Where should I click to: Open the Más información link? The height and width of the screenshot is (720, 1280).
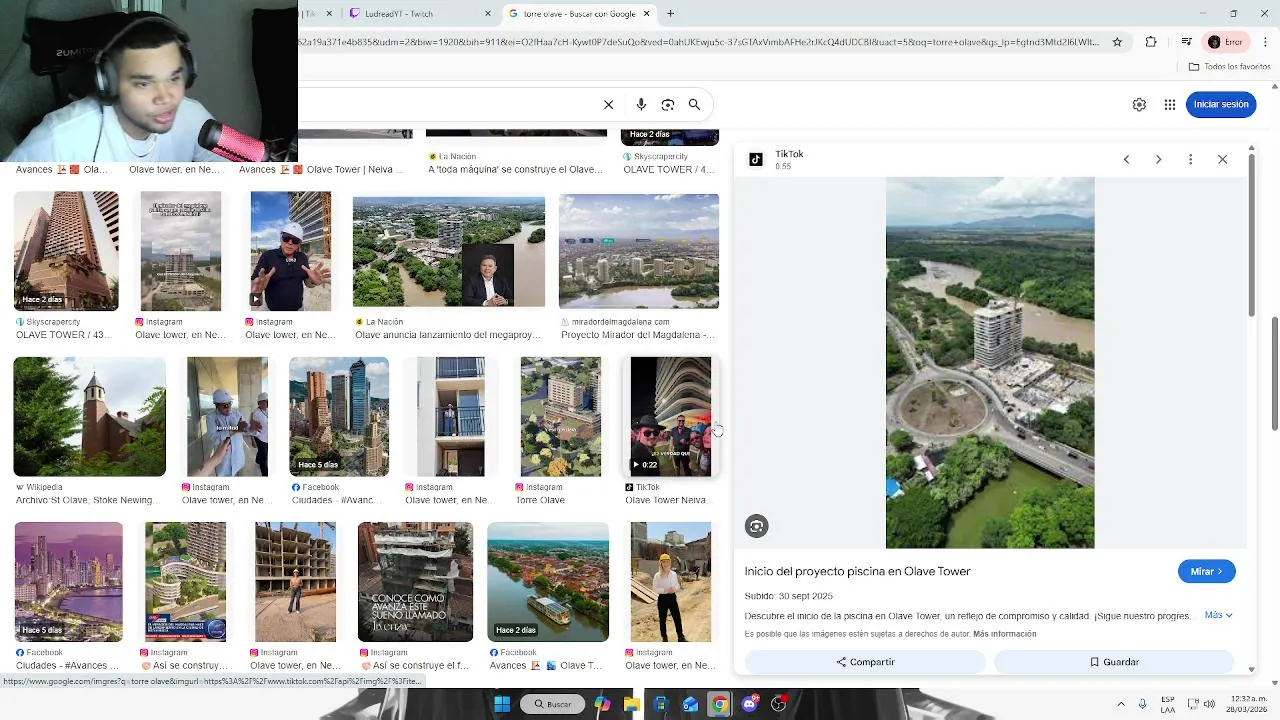tap(1004, 634)
